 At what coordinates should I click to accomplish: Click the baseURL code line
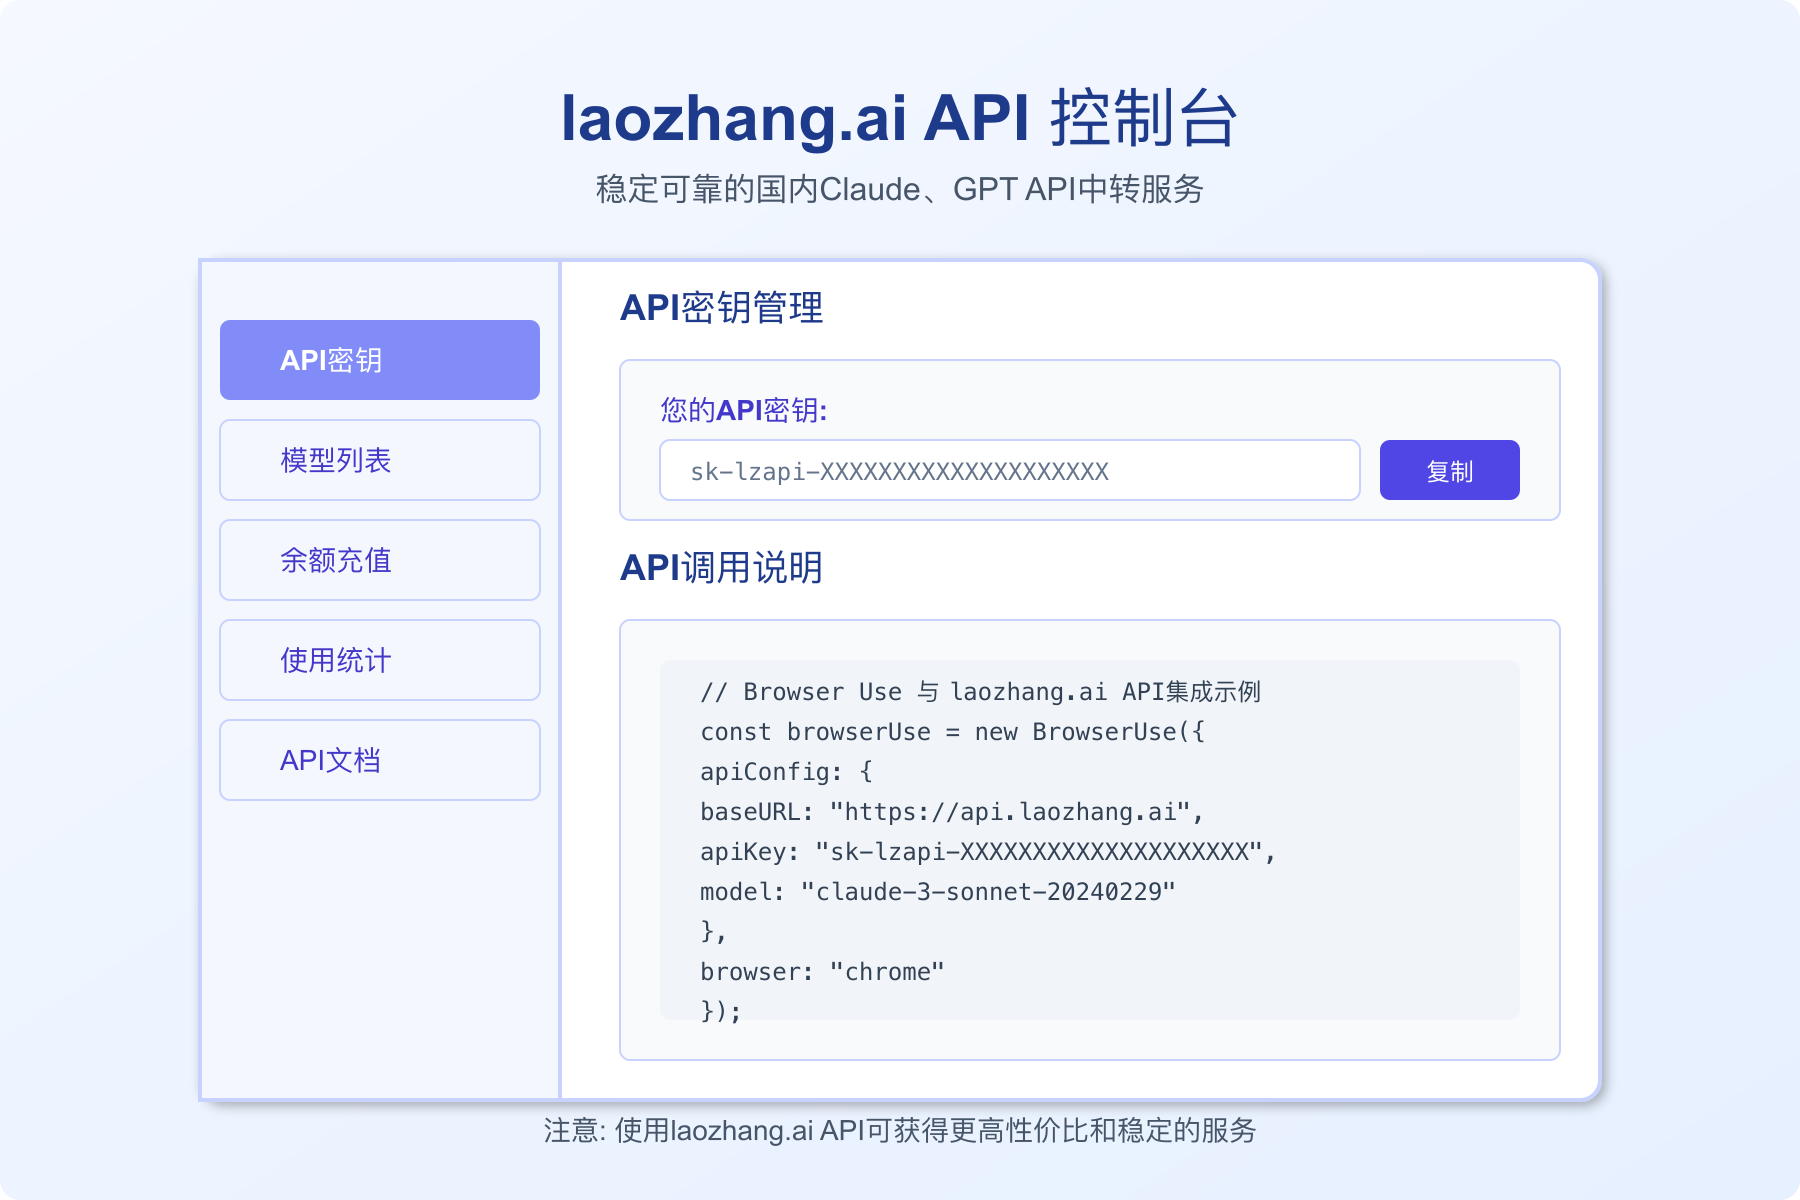(952, 812)
